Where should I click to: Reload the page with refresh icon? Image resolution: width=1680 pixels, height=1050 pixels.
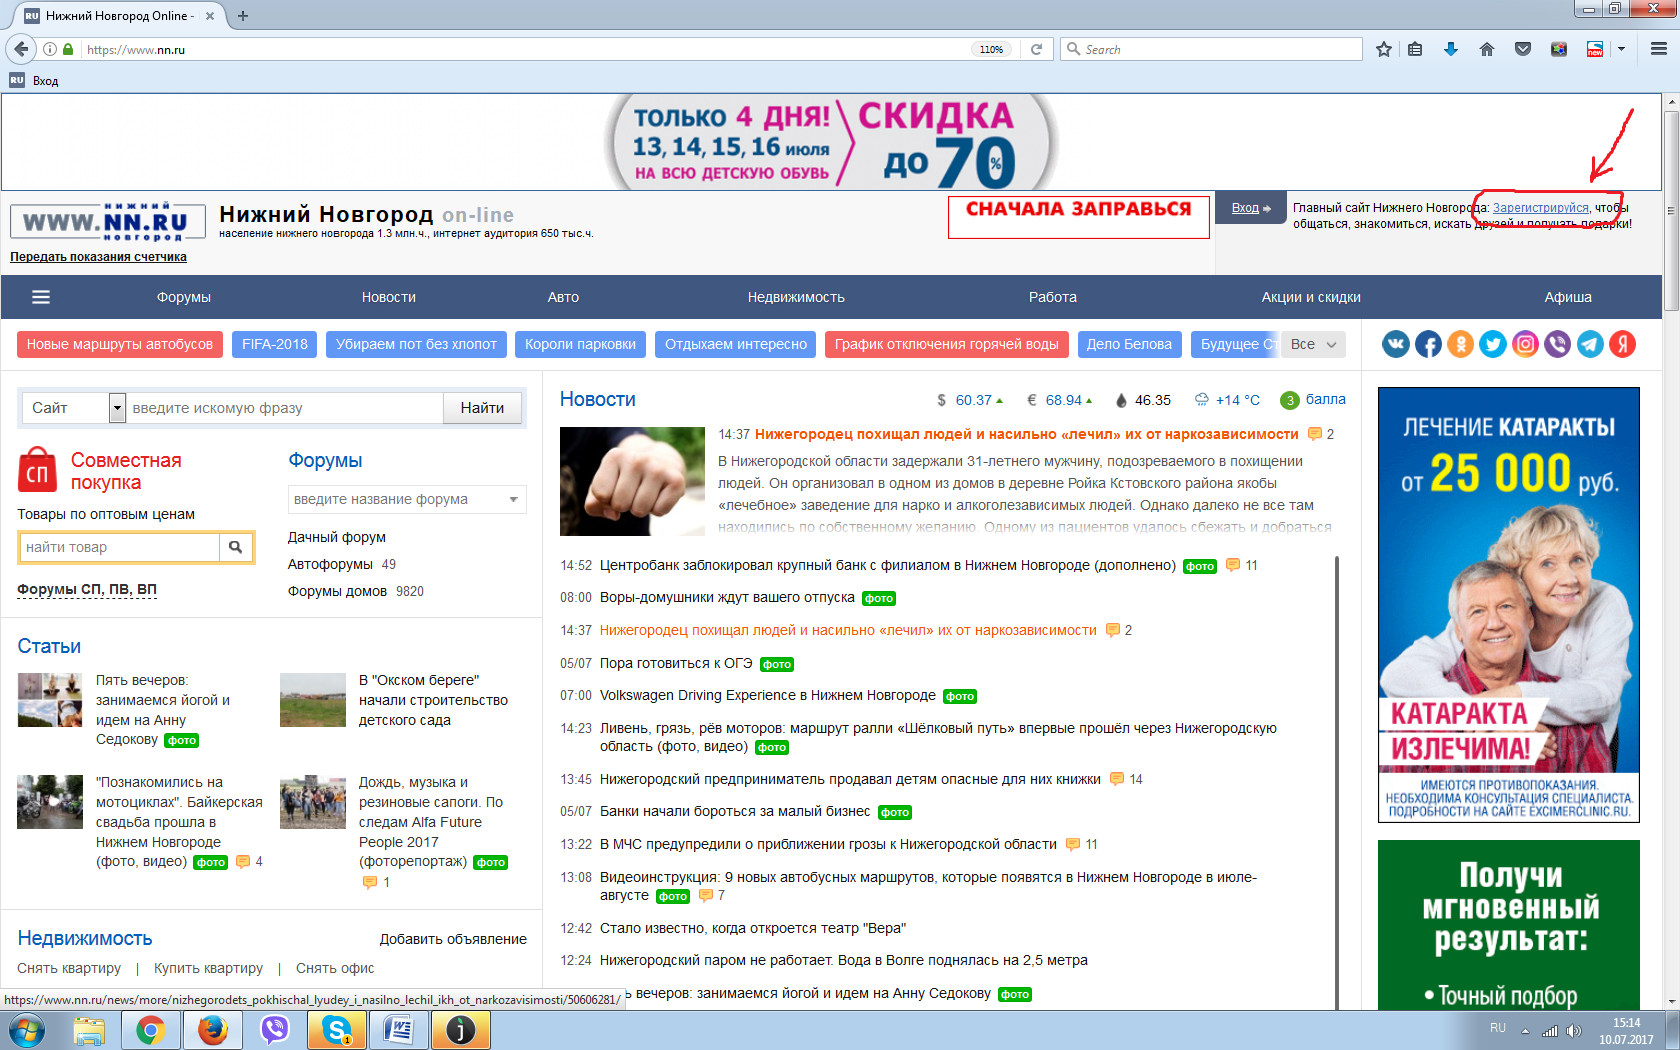(1037, 49)
